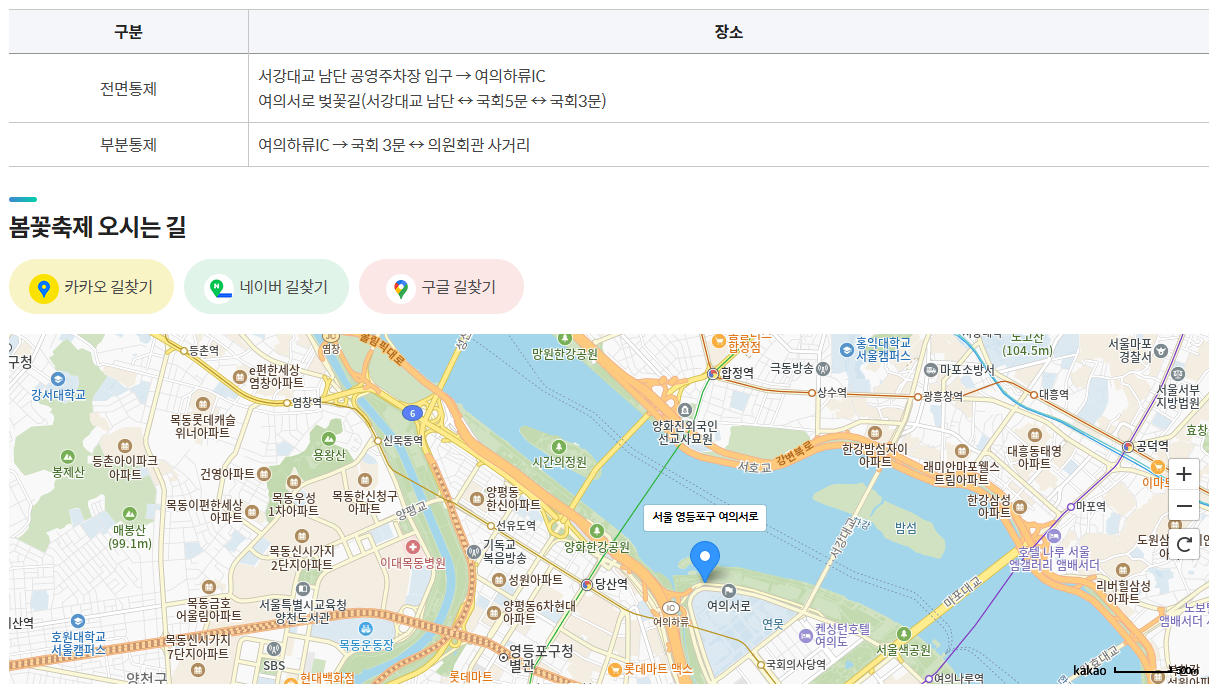Click 당산역 subway station icon
The width and height of the screenshot is (1221, 700).
pos(587,584)
